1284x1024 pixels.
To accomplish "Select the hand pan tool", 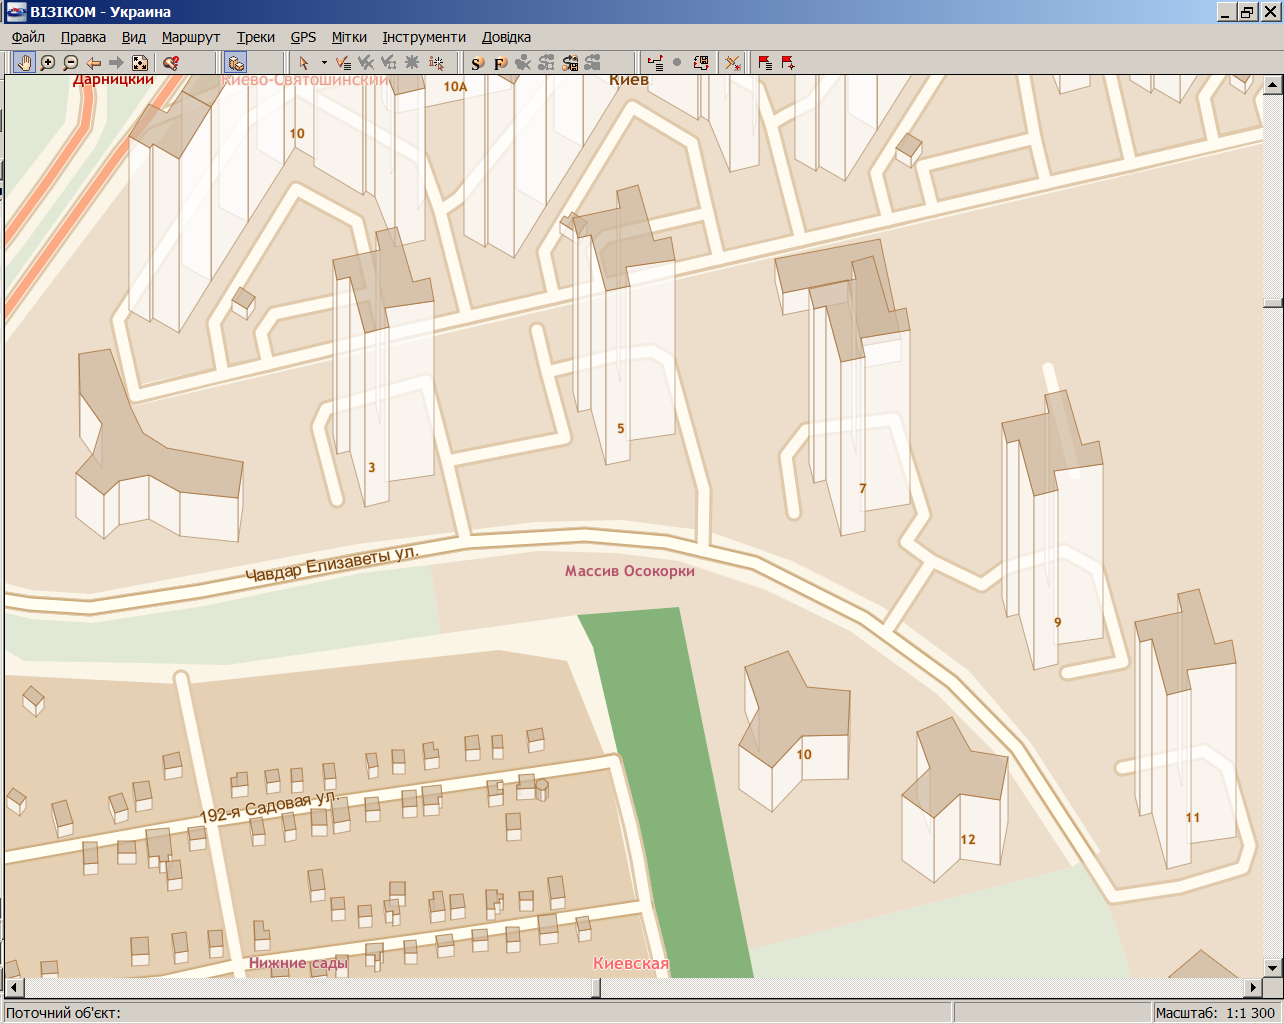I will [24, 63].
